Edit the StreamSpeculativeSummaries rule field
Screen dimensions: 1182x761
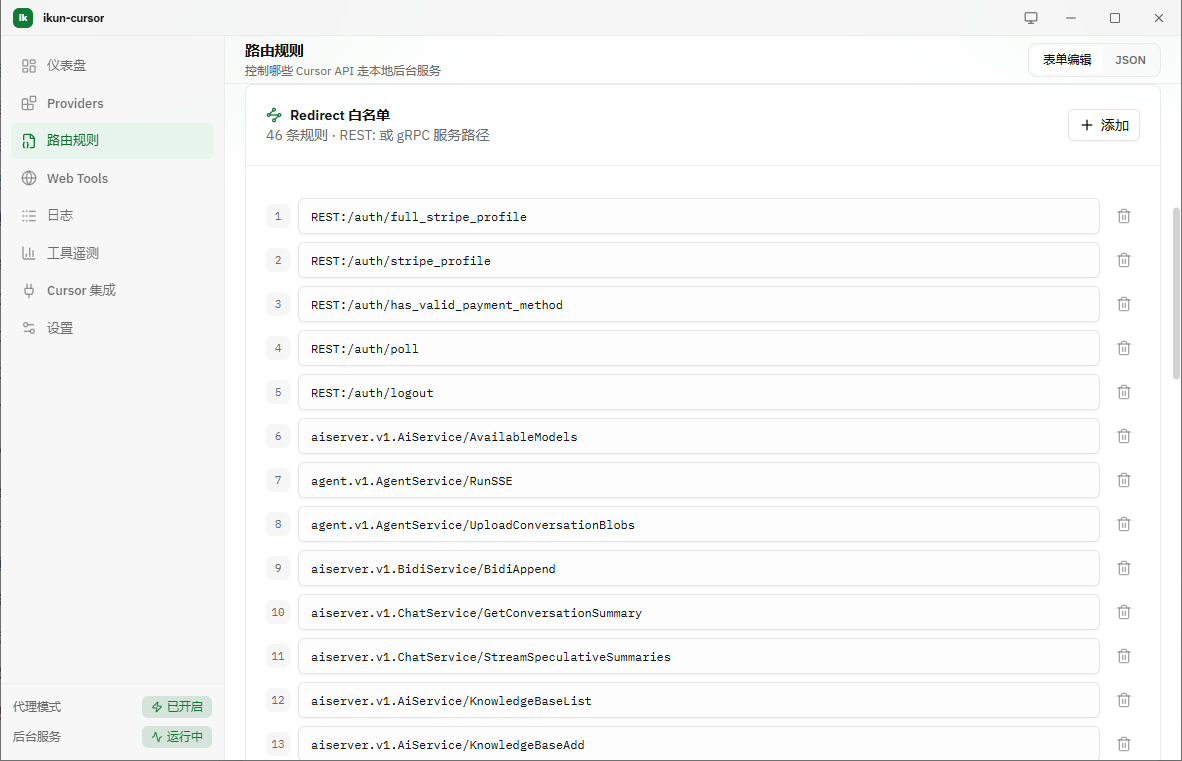click(698, 657)
